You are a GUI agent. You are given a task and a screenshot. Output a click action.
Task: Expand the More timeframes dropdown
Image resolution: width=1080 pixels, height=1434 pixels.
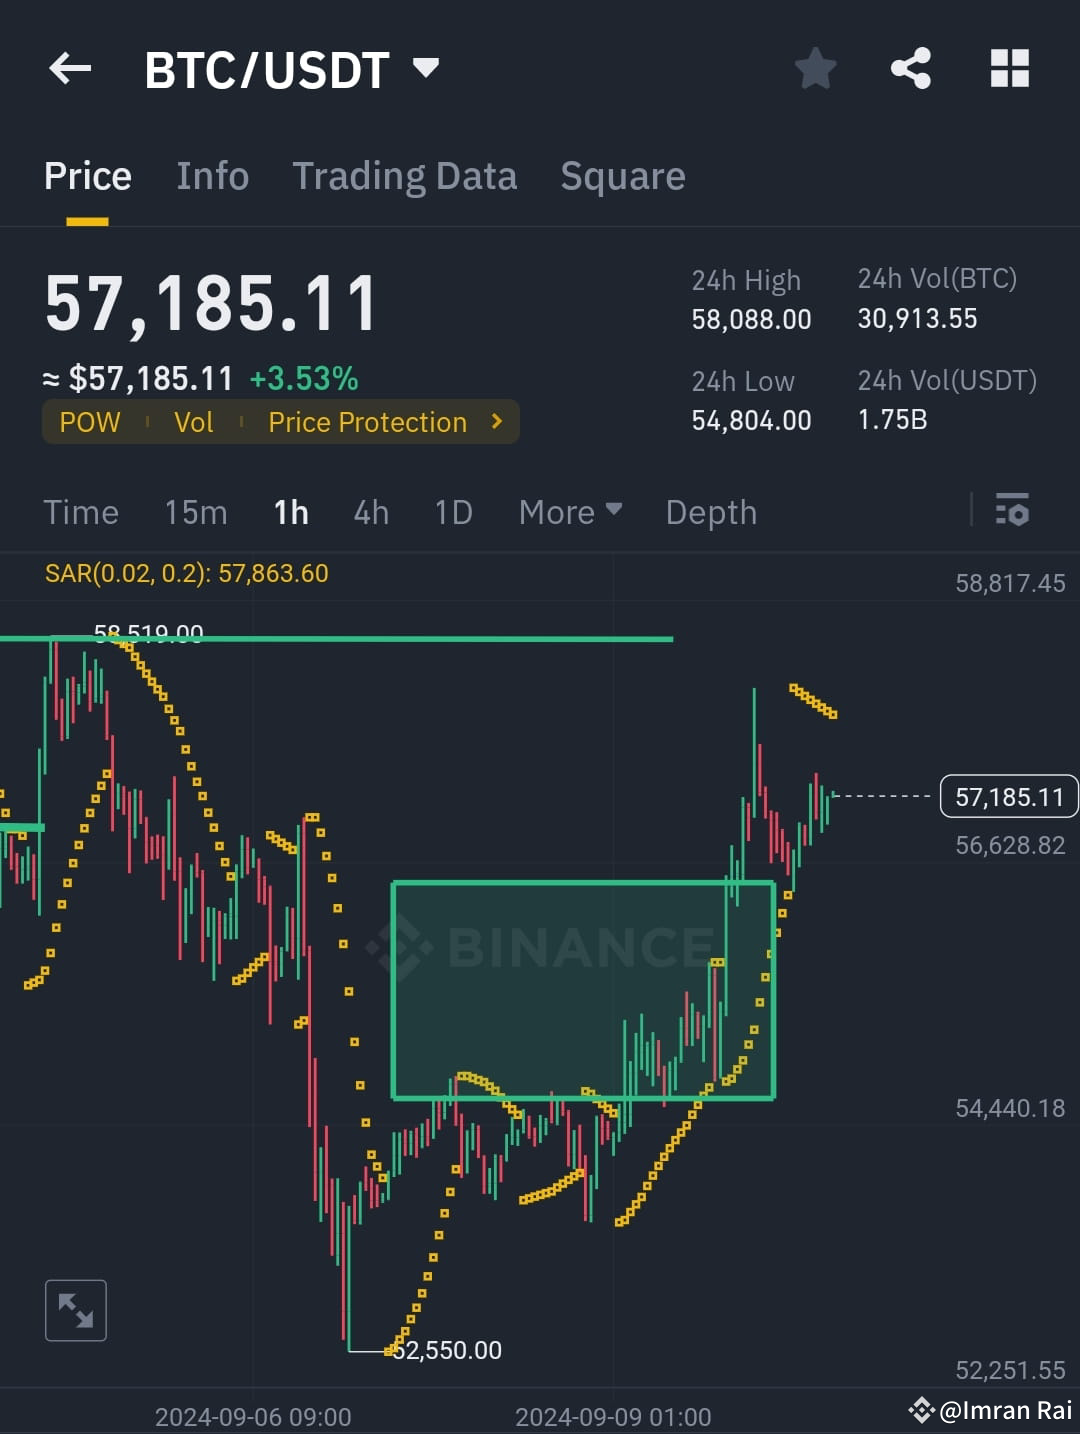[569, 511]
